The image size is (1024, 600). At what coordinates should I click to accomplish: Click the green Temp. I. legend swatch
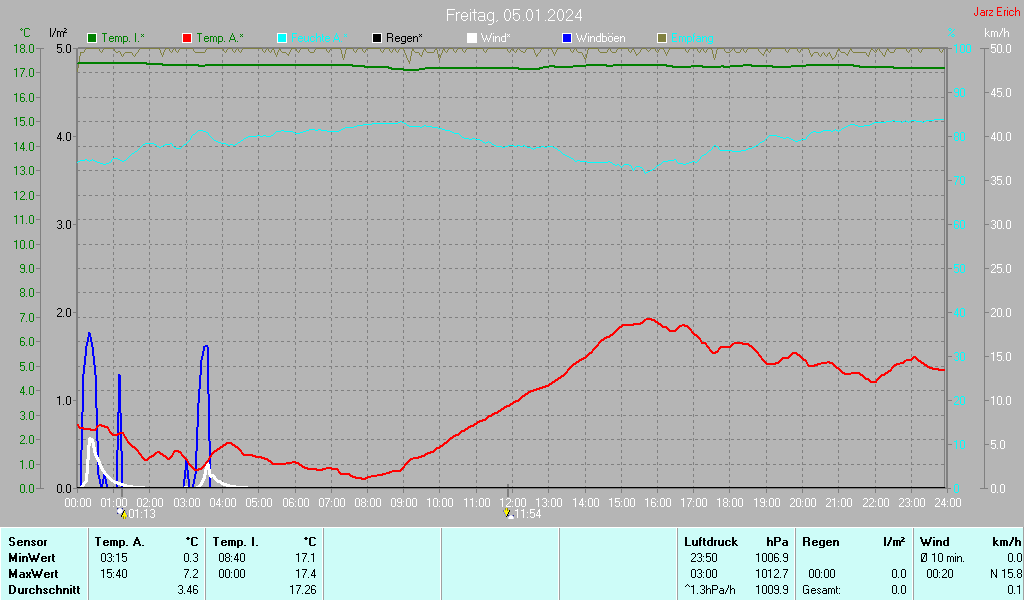(93, 38)
